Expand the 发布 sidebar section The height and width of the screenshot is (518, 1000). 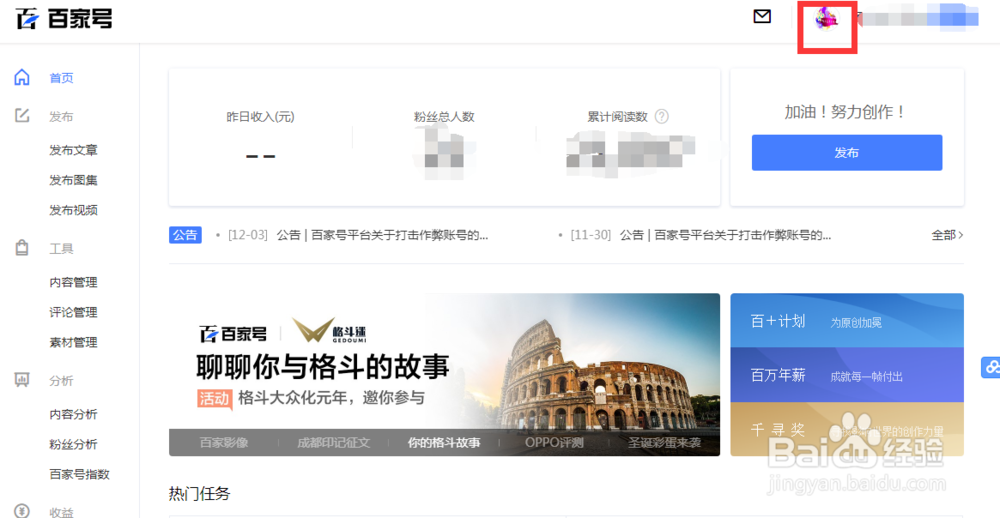(61, 117)
